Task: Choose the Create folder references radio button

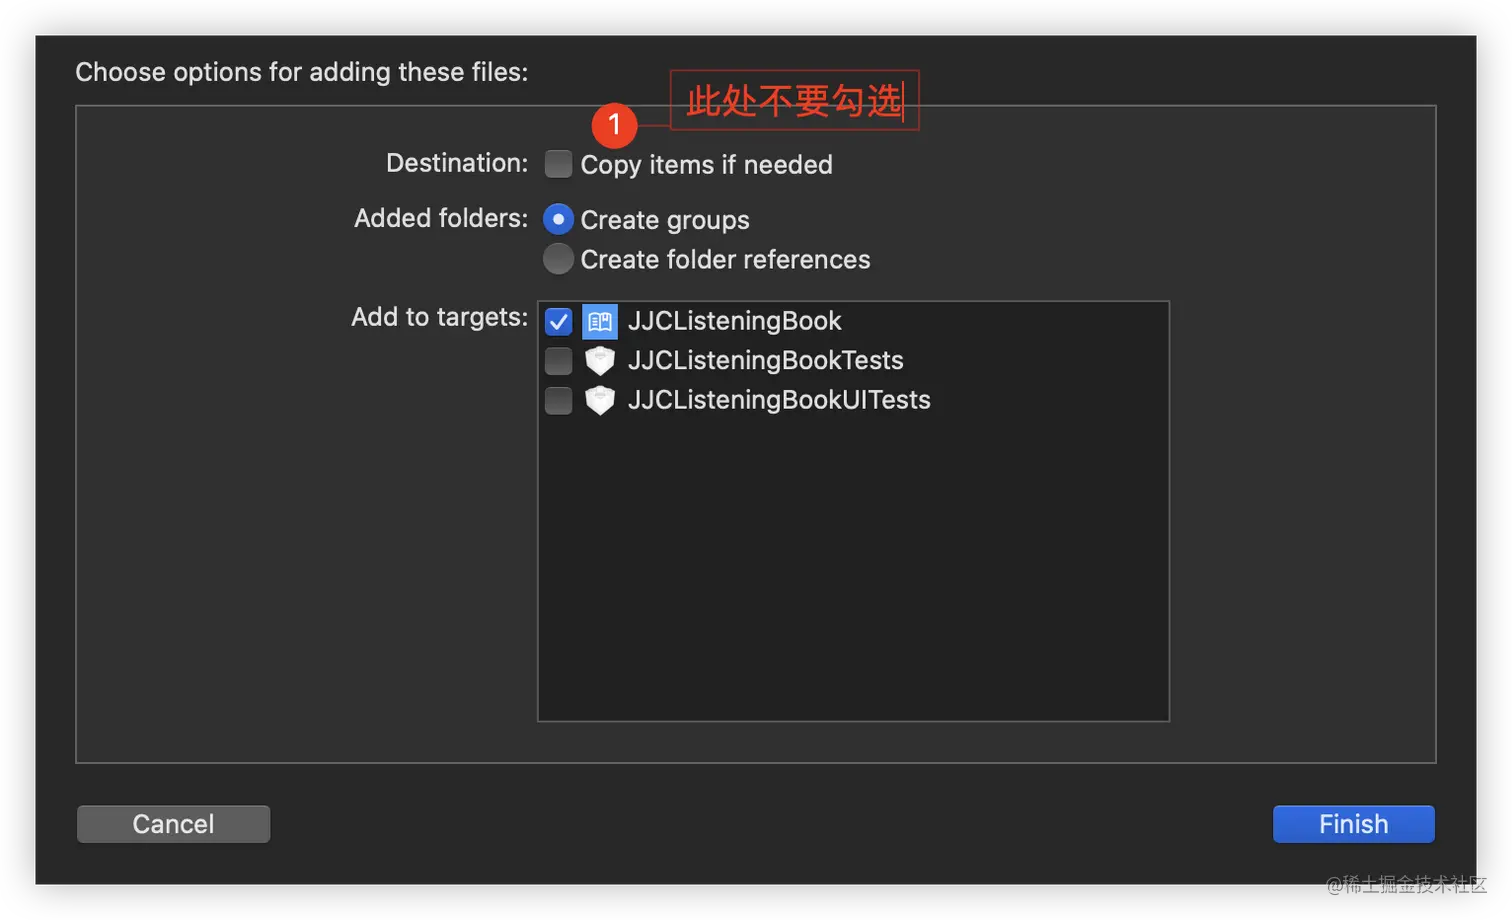Action: pyautogui.click(x=558, y=259)
